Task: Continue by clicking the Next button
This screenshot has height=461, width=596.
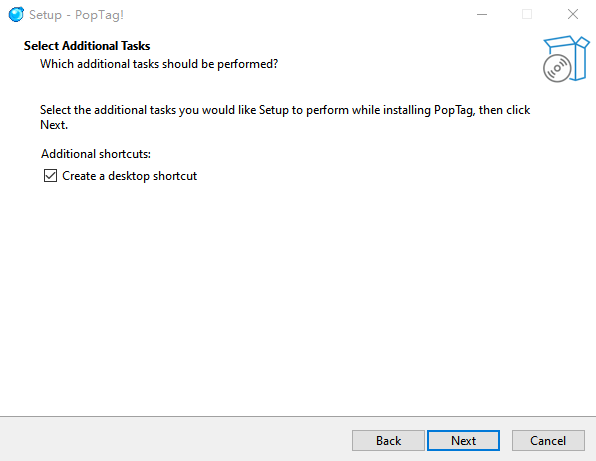Action: (463, 440)
